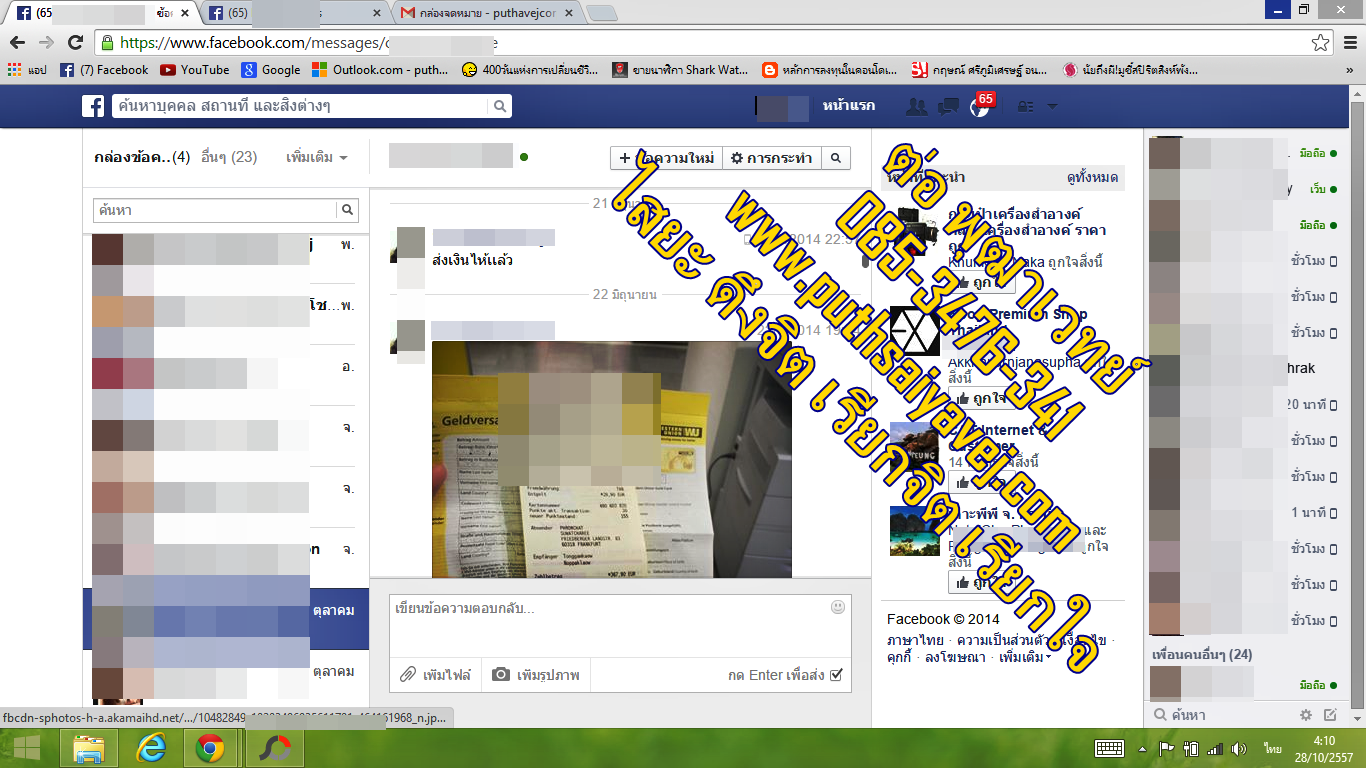Viewport: 1366px width, 768px height.
Task: Open the YouTube bookmark
Action: [x=194, y=70]
